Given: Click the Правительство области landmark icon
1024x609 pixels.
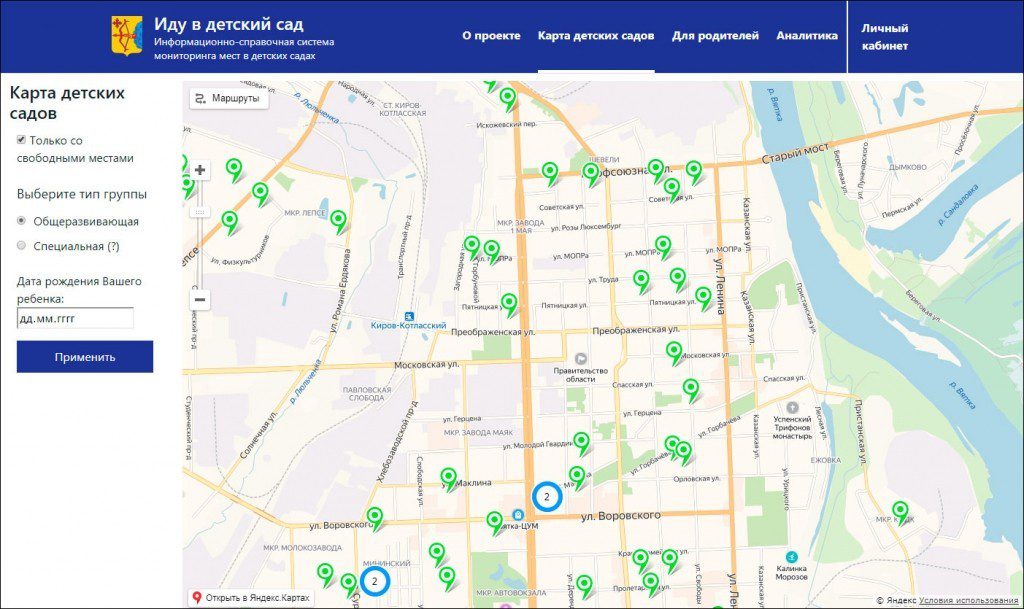Looking at the screenshot, I should (x=580, y=358).
